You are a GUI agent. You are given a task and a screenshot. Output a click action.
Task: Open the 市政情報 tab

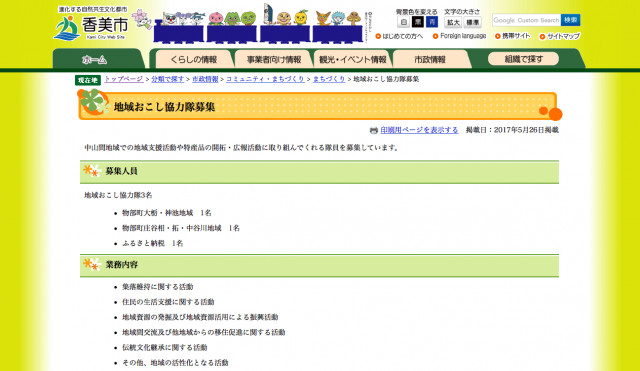point(430,60)
